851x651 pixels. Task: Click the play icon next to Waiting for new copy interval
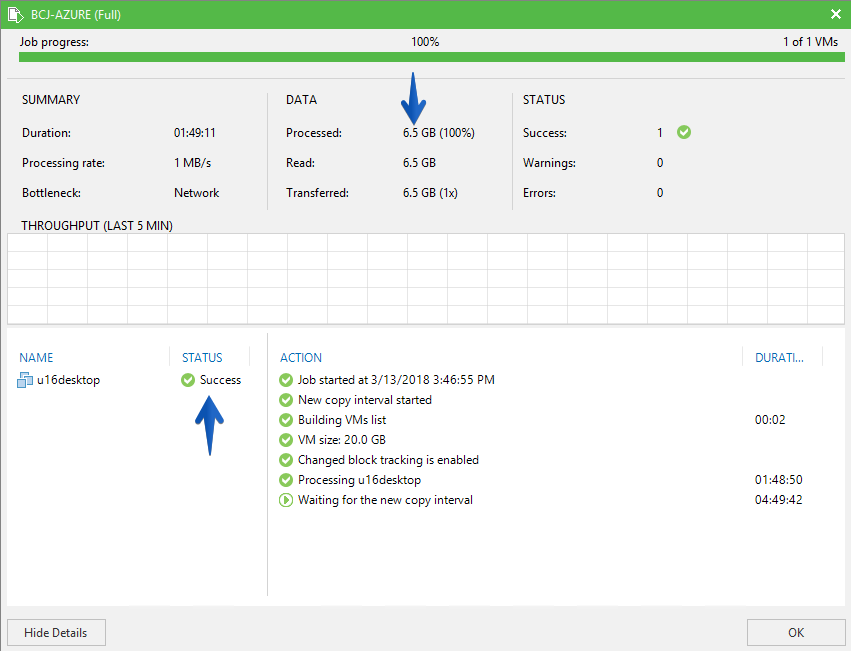coord(286,500)
